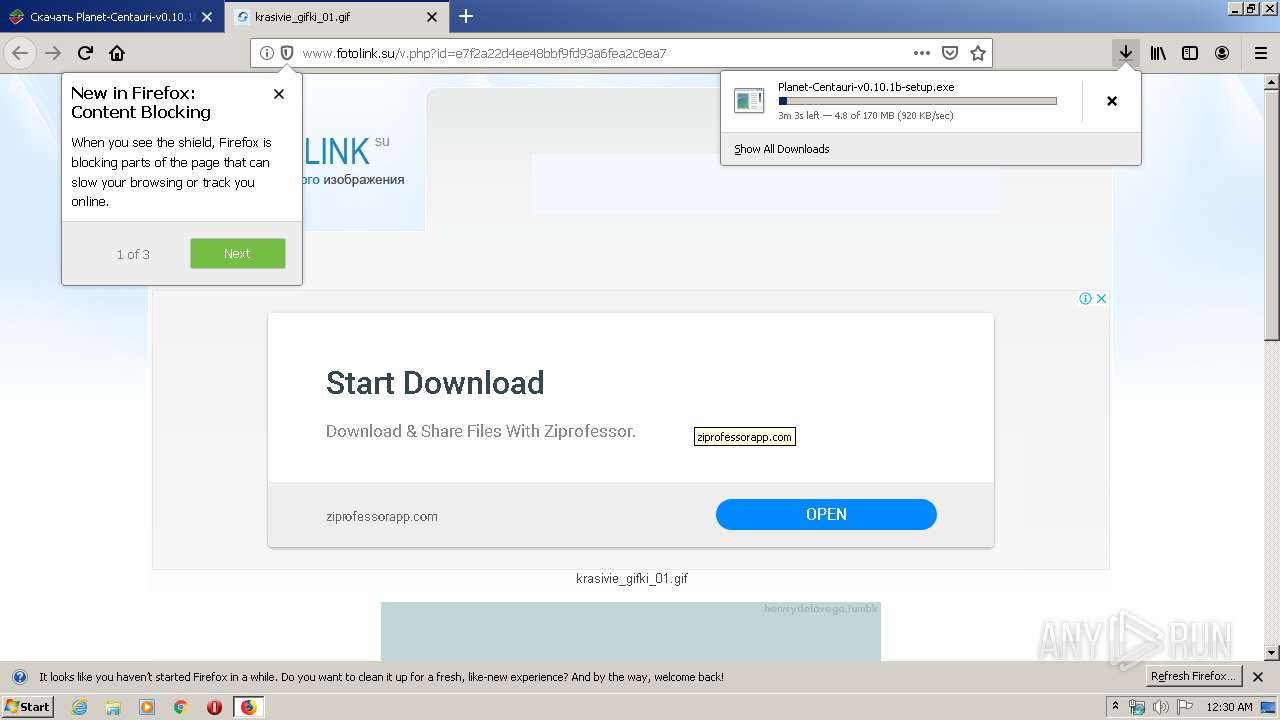Image resolution: width=1280 pixels, height=720 pixels.
Task: Open Firefox account icon
Action: point(1222,53)
